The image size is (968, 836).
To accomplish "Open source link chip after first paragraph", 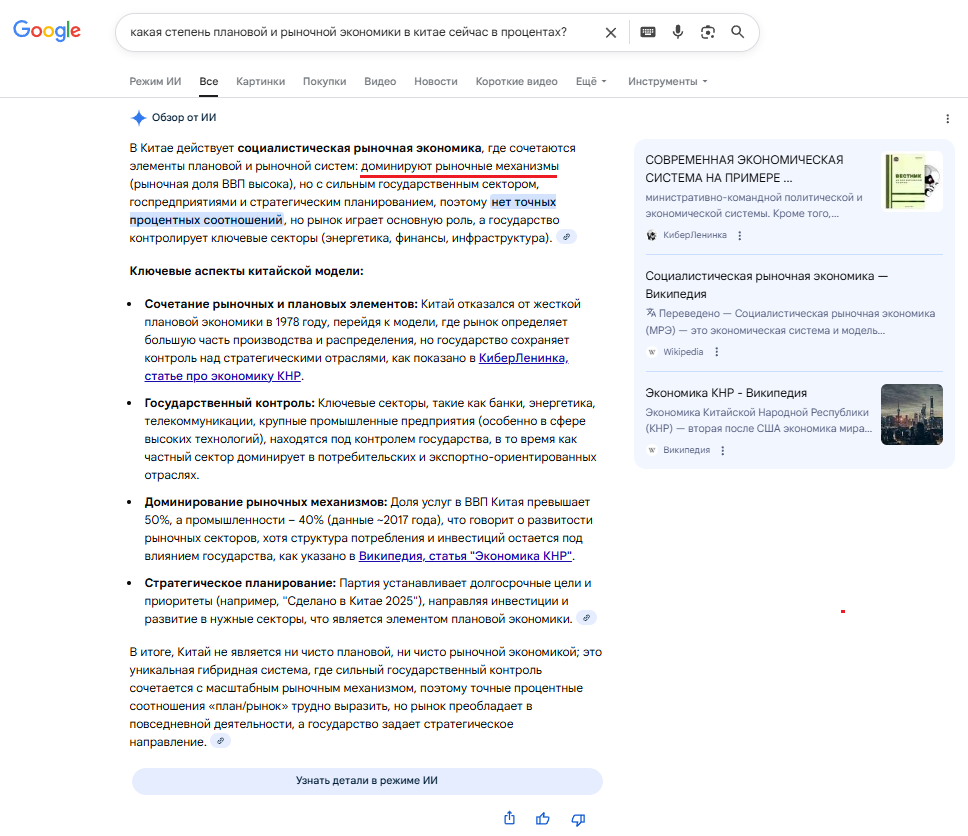I will [x=566, y=237].
